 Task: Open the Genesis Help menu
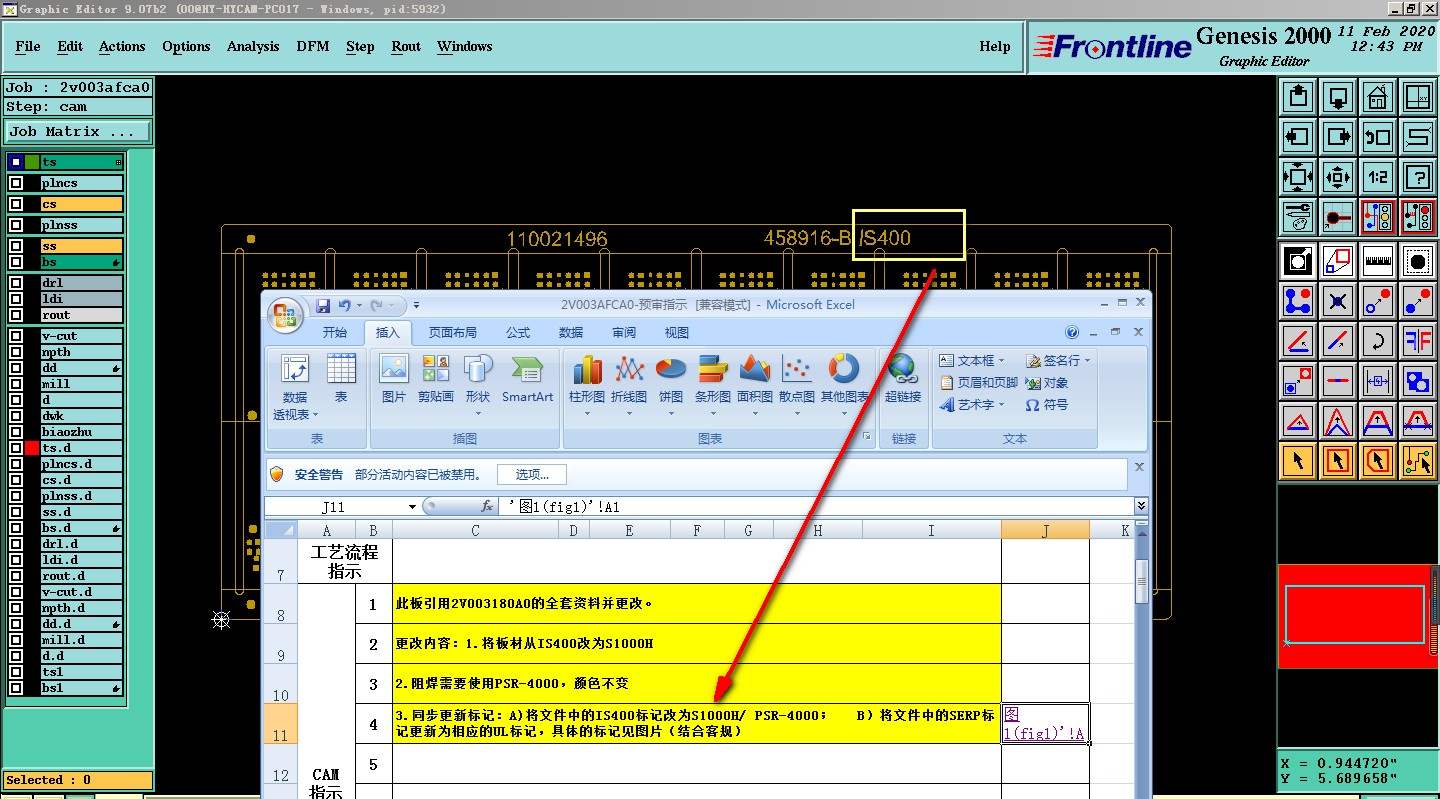coord(995,46)
